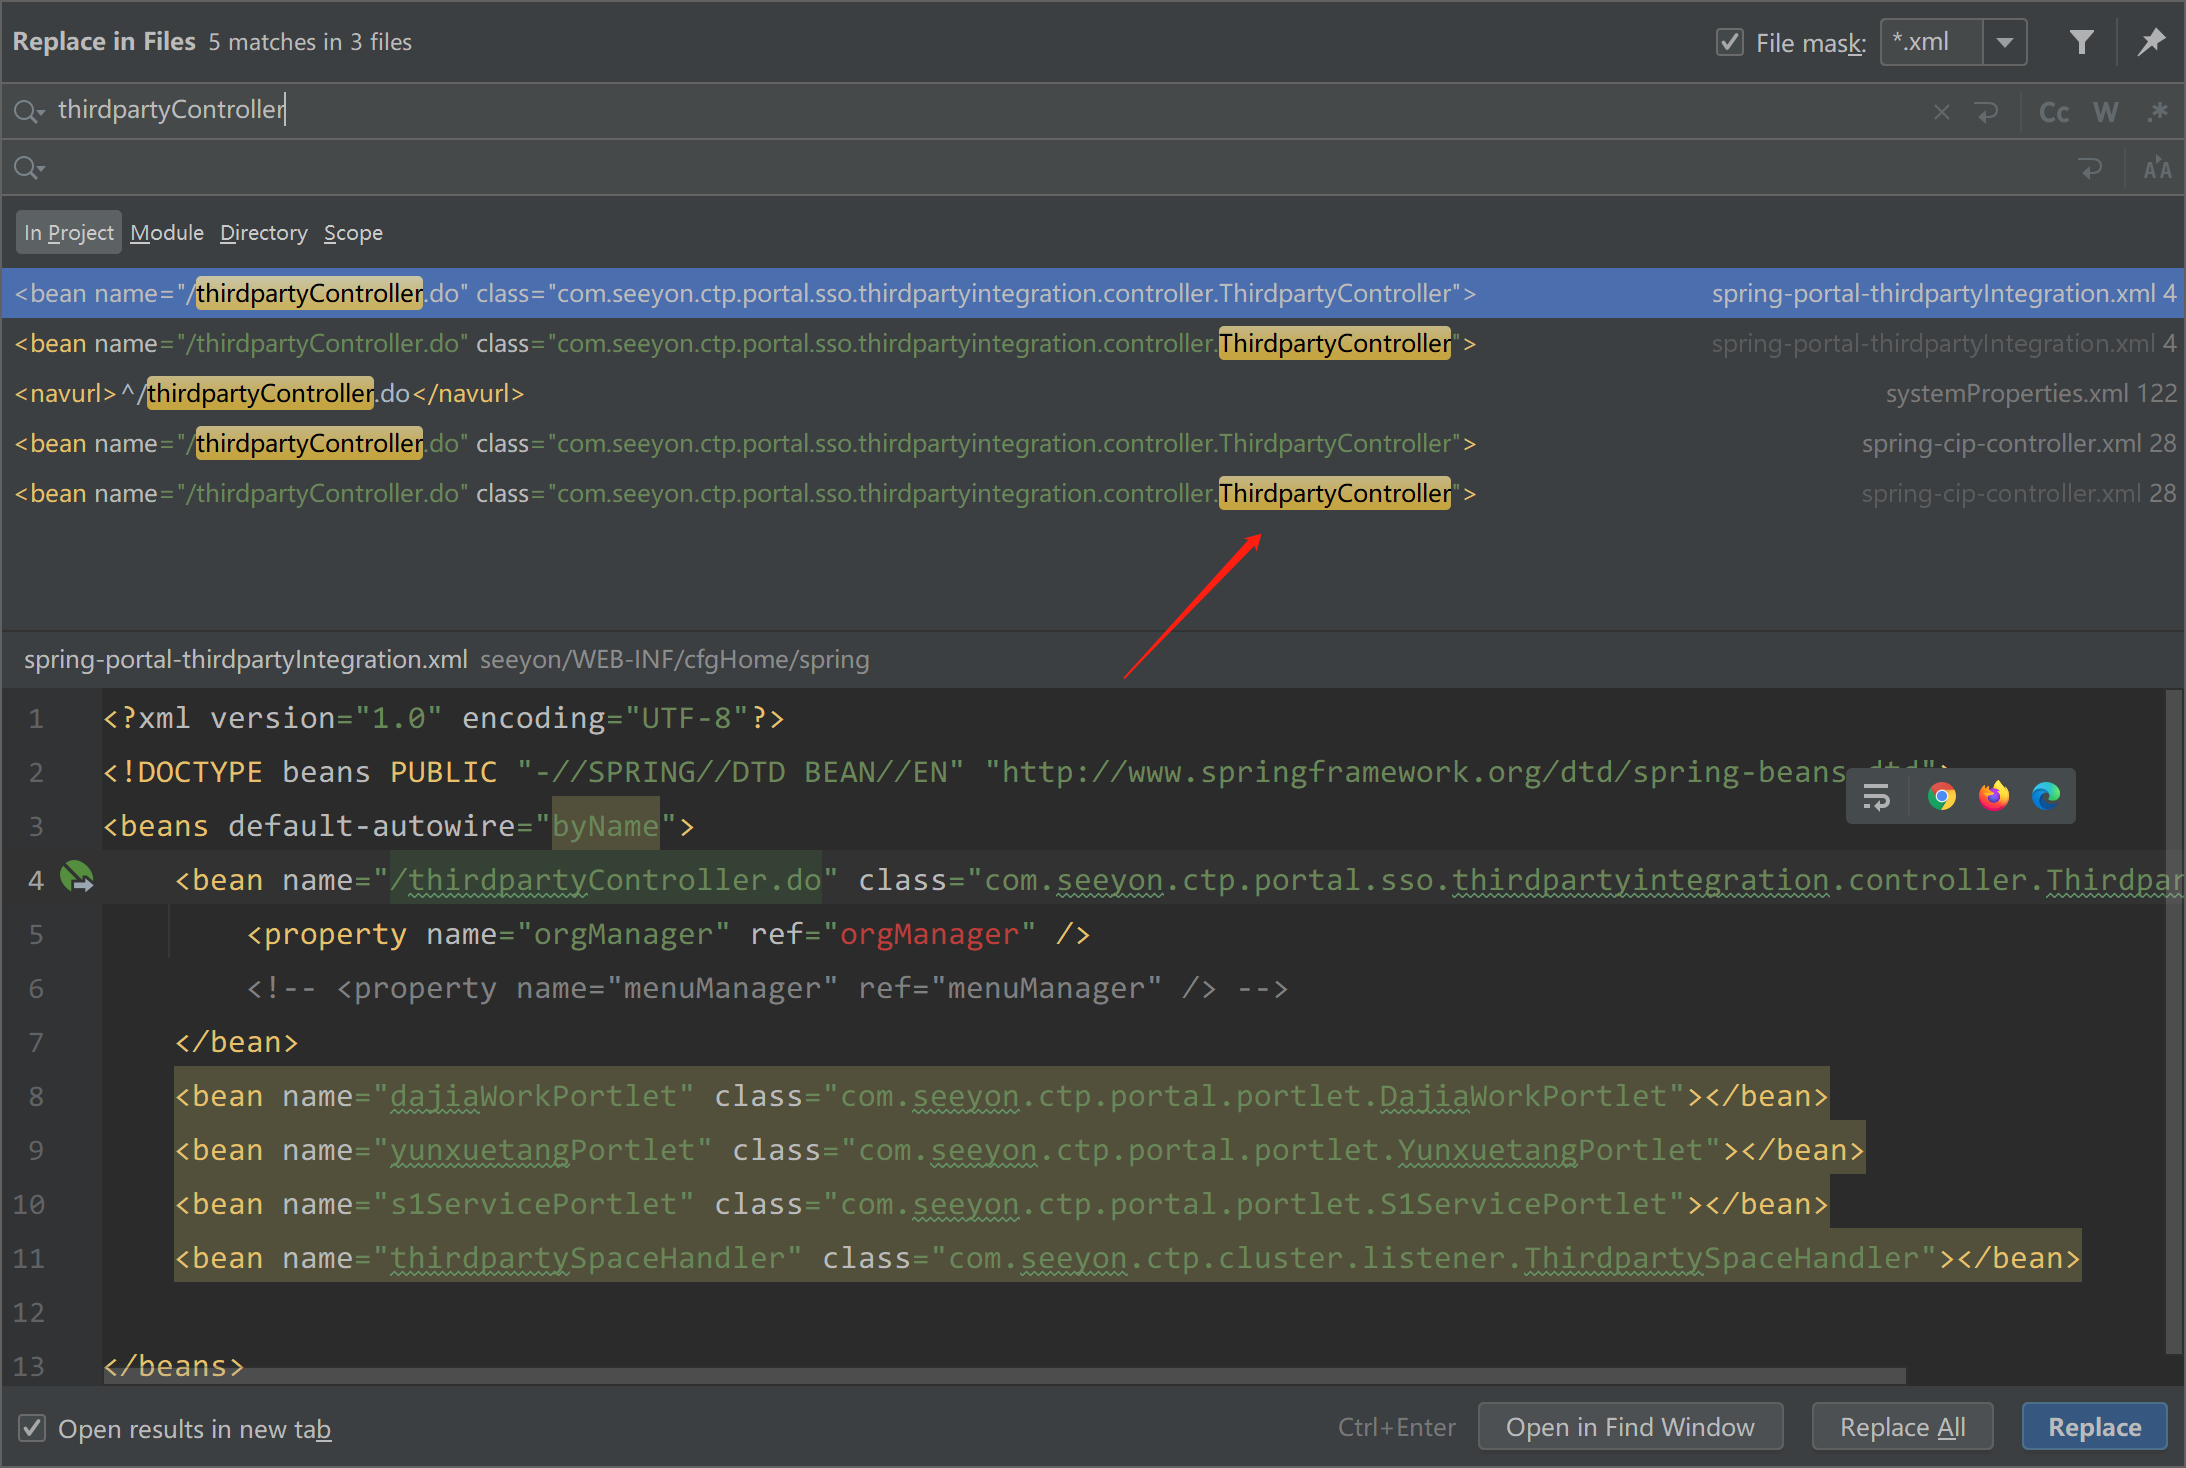Select the systemProperties.xml navurl result row
The height and width of the screenshot is (1468, 2186).
coord(700,393)
